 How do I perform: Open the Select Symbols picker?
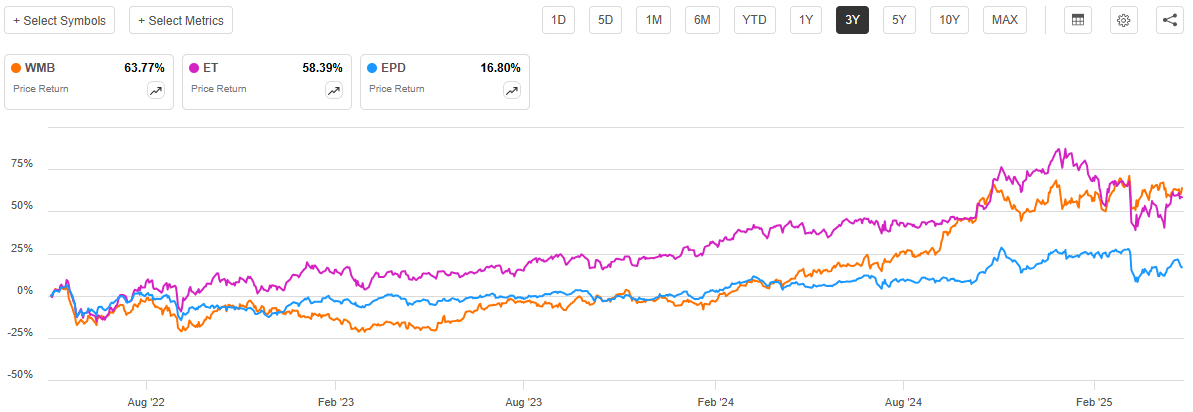tap(59, 20)
